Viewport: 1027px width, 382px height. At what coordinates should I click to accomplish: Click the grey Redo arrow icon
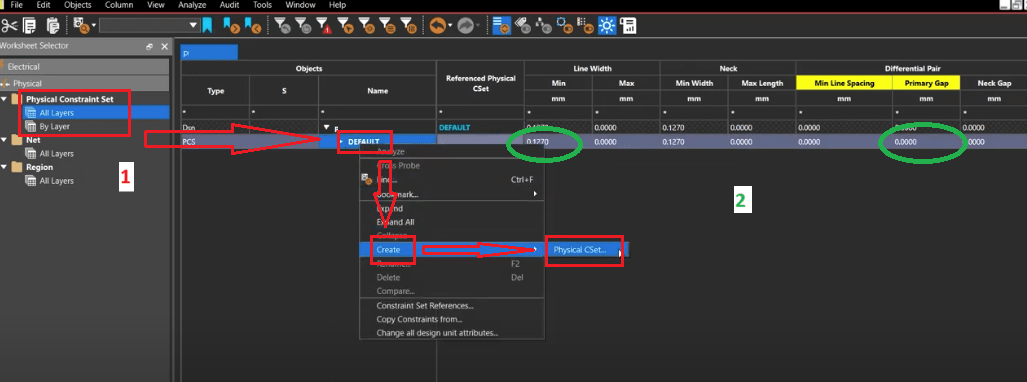coord(466,26)
